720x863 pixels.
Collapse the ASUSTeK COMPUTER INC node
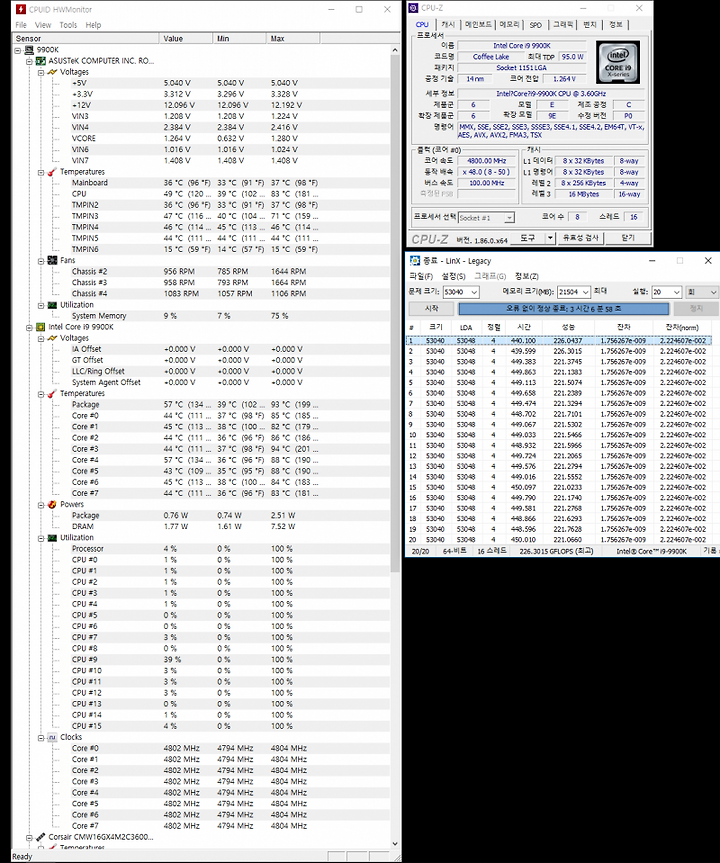29,61
